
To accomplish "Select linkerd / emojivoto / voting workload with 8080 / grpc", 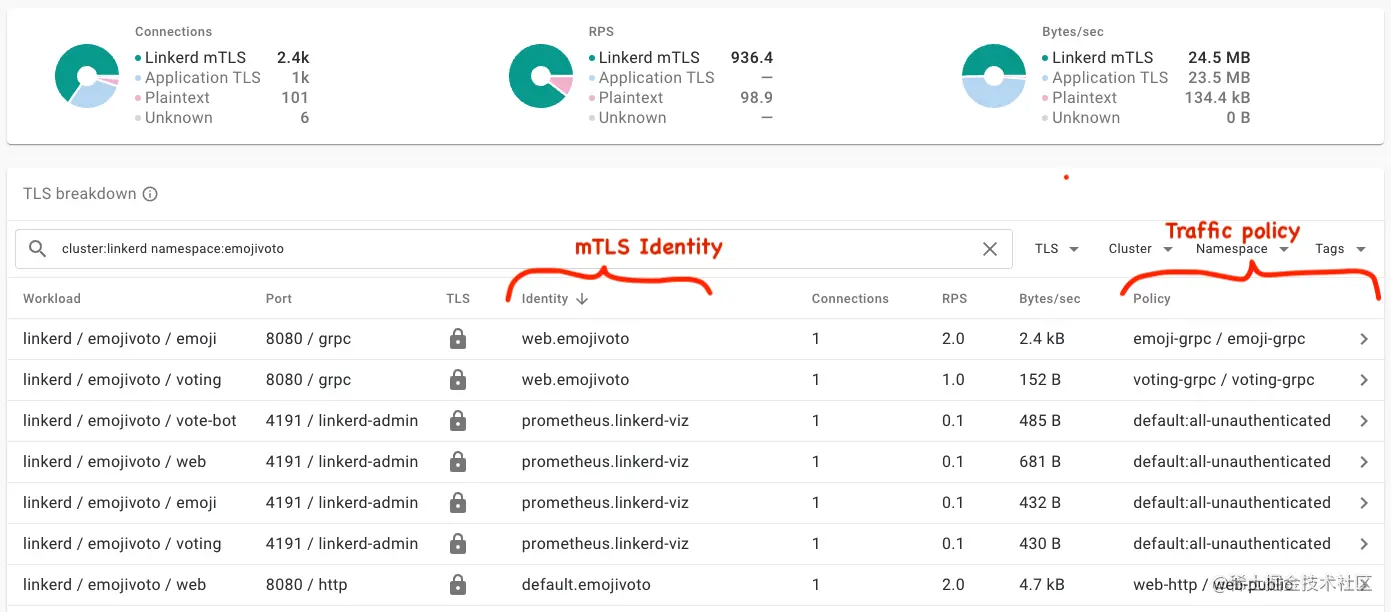I will pos(122,380).
